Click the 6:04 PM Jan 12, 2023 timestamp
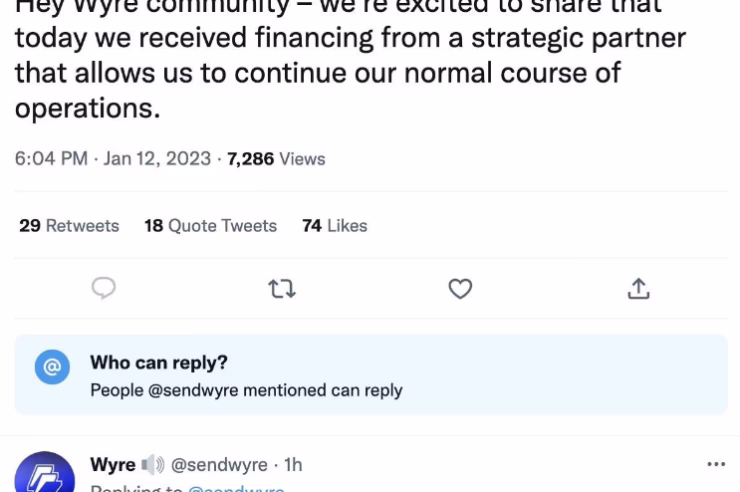 [x=113, y=158]
